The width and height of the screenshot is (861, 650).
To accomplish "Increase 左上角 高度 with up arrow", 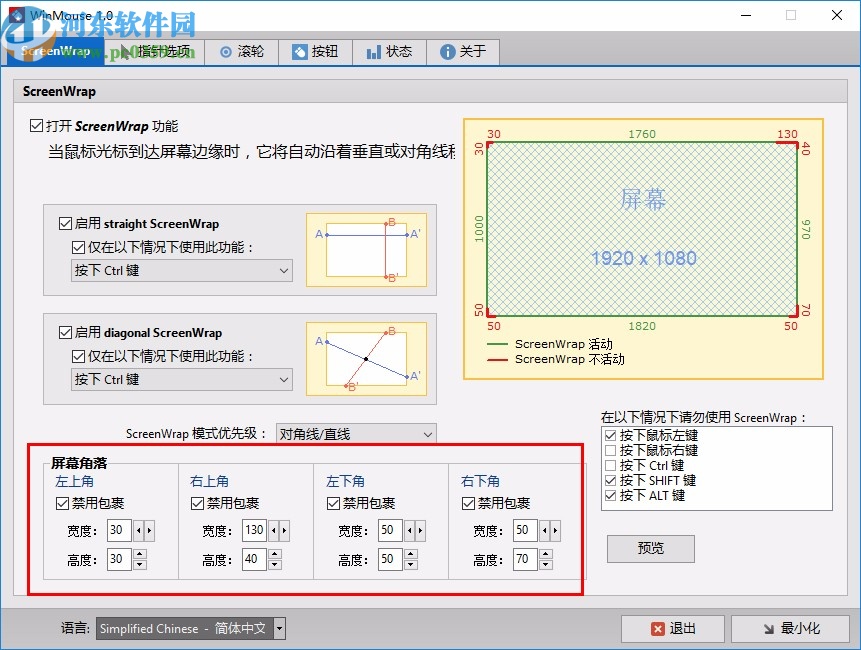I will point(140,554).
